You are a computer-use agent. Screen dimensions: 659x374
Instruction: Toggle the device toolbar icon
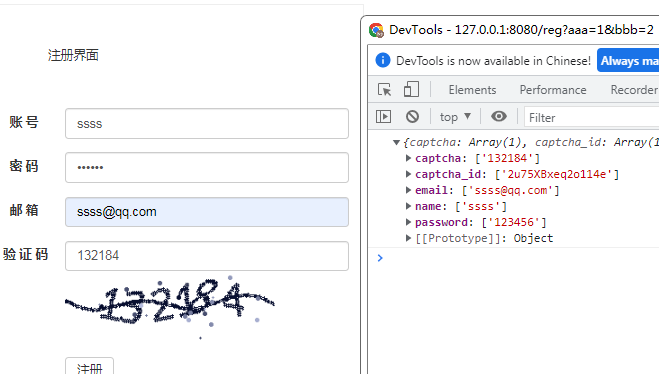[x=411, y=90]
